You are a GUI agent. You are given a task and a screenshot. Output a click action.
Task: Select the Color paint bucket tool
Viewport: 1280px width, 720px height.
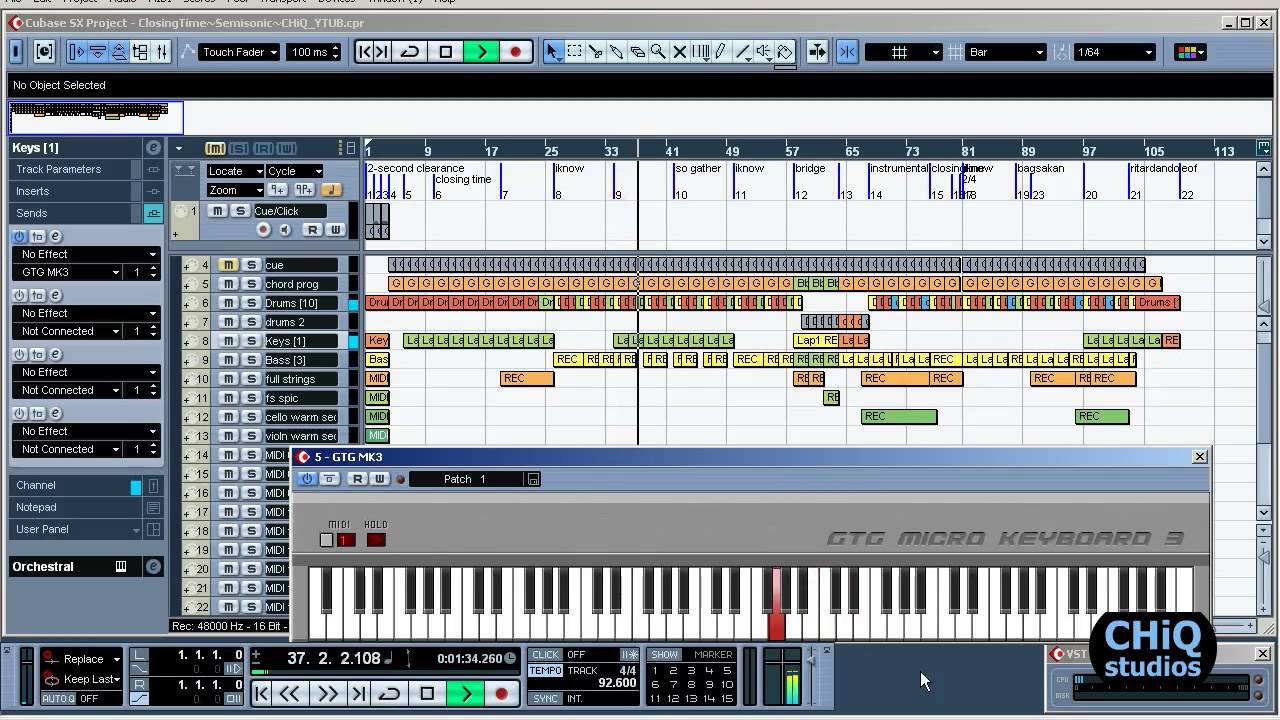coord(785,52)
